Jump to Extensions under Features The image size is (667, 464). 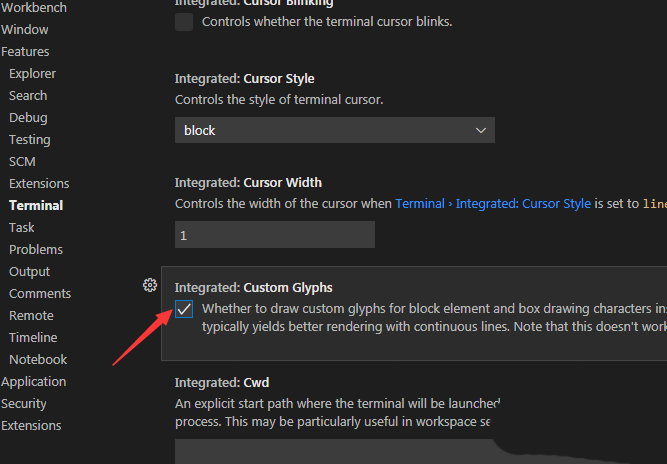click(x=39, y=184)
